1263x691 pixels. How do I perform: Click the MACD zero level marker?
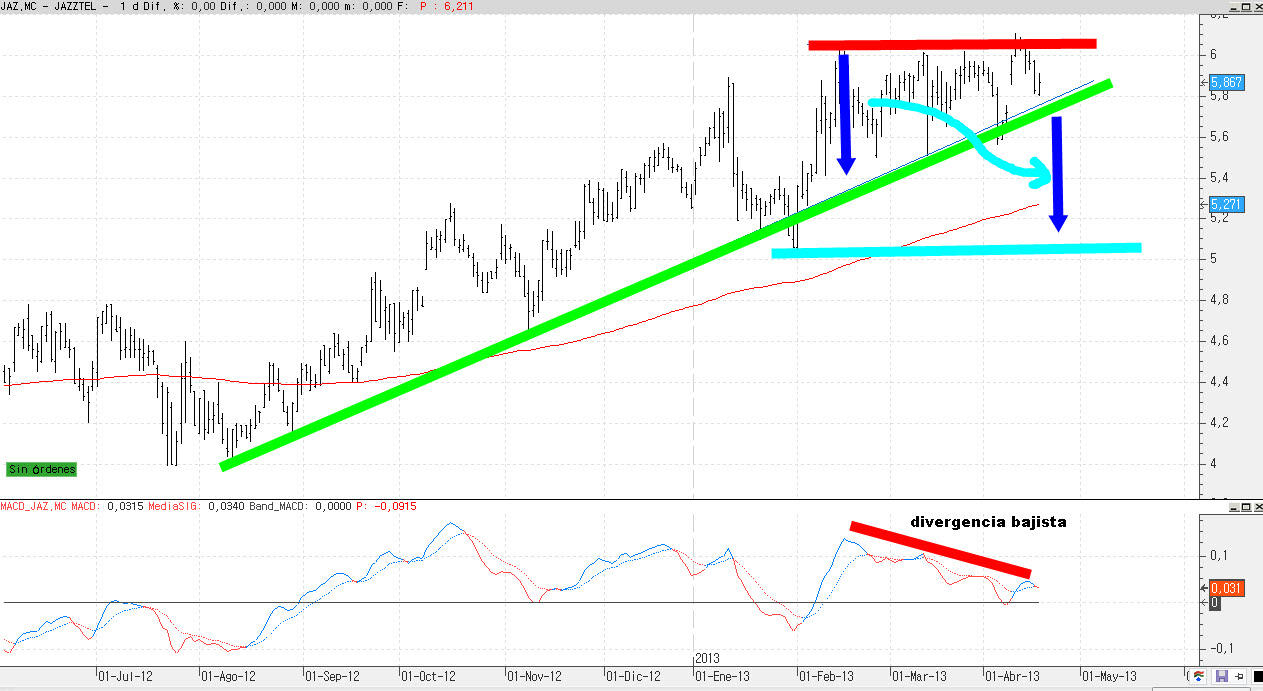[1216, 603]
